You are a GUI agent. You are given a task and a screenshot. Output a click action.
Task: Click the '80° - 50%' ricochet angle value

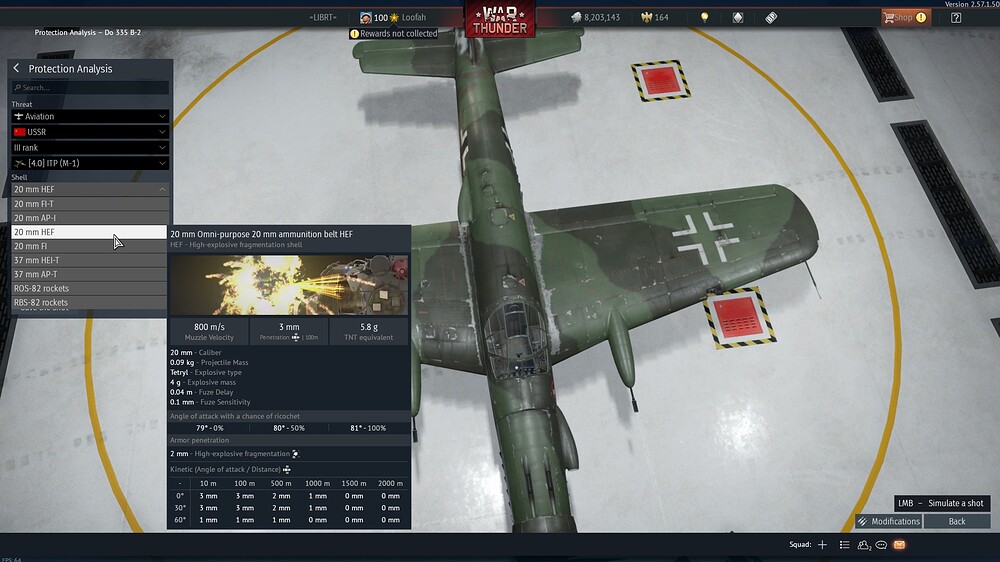click(289, 428)
